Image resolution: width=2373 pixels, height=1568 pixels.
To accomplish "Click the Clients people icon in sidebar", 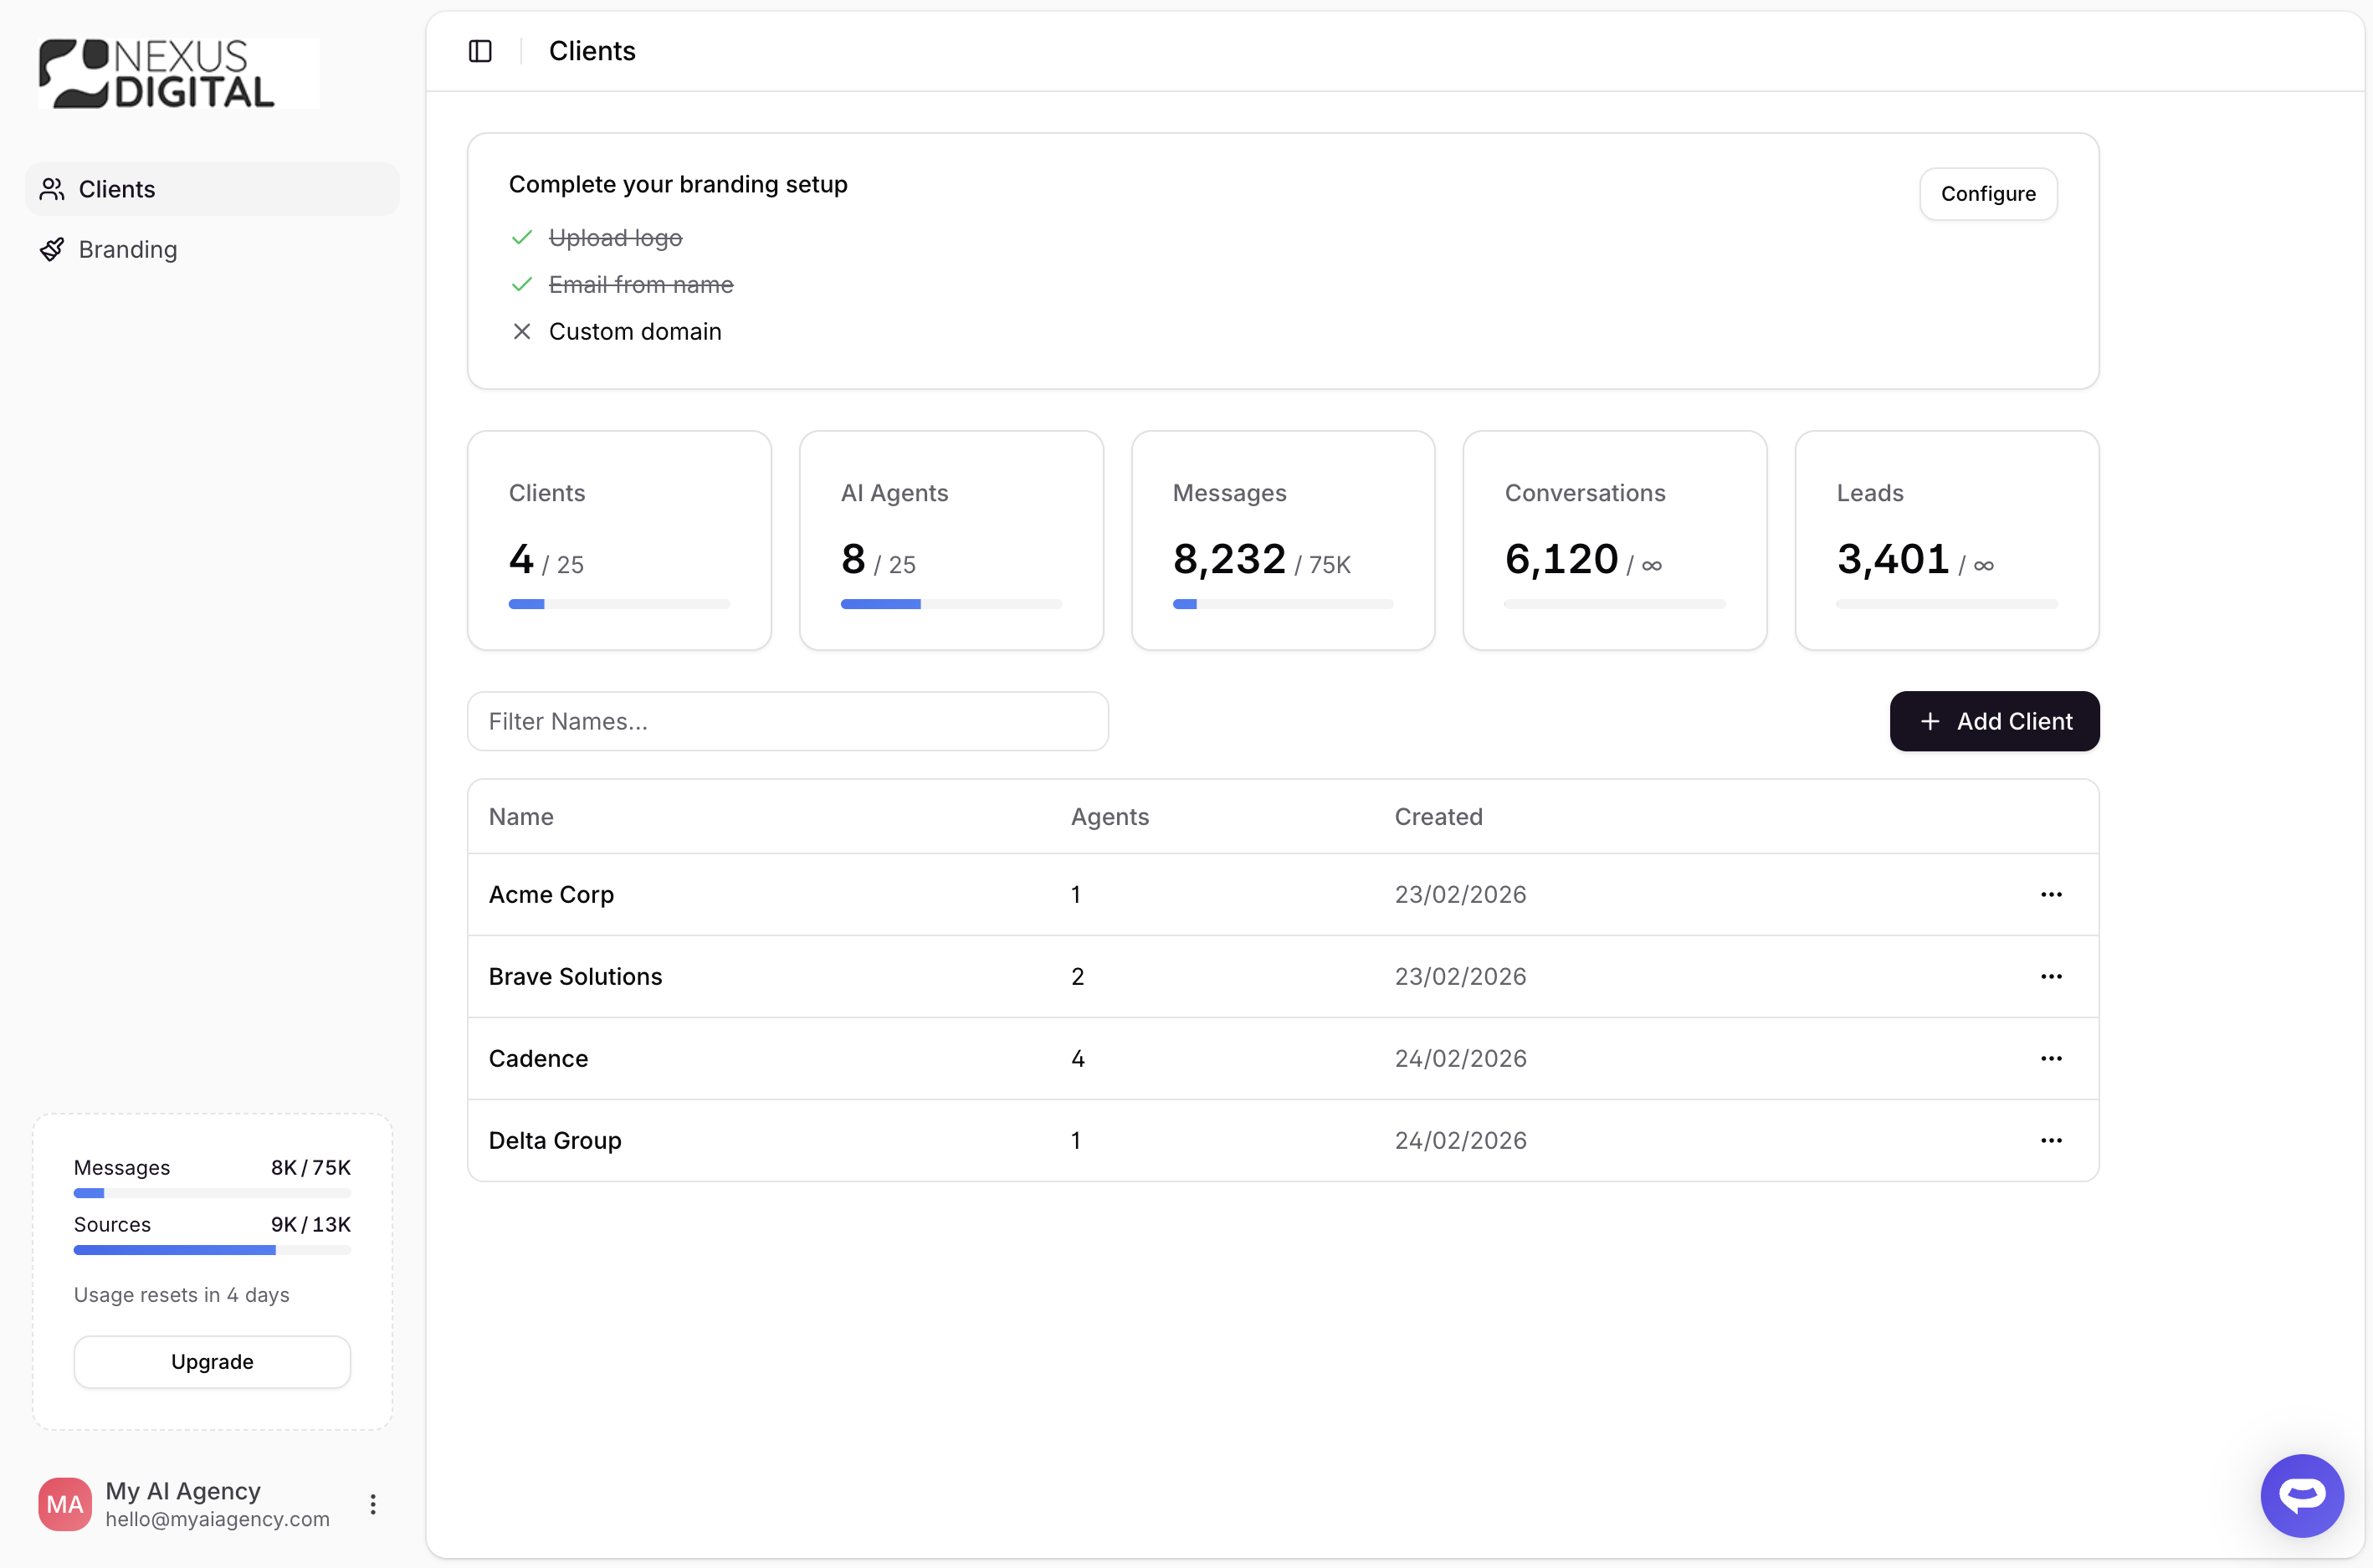I will (52, 189).
